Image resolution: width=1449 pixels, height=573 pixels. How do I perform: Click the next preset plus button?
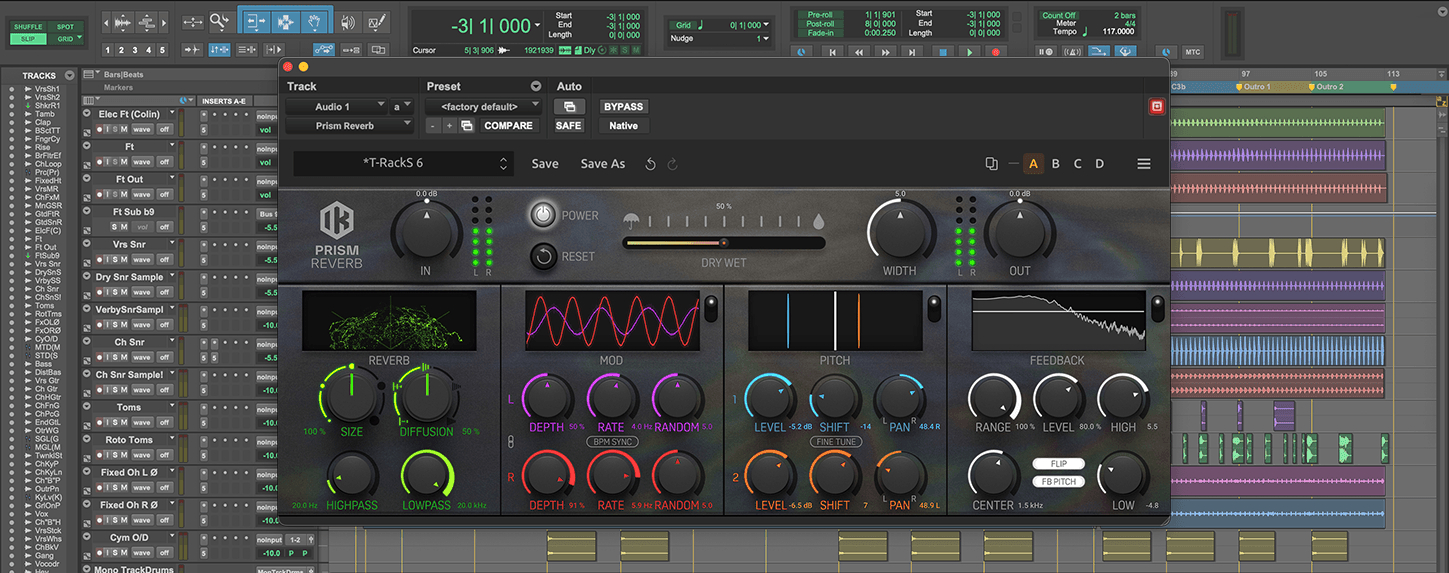click(x=450, y=126)
